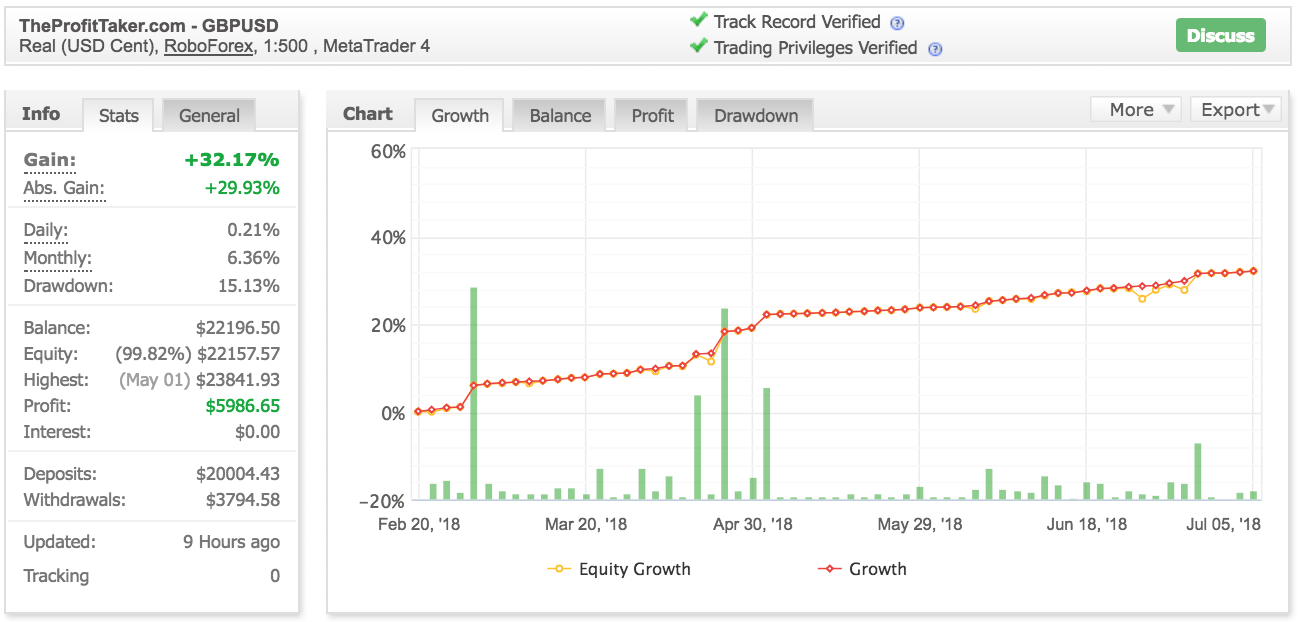Screen dimensions: 1300x622
Task: Click the red Growth legend marker
Action: tap(829, 569)
